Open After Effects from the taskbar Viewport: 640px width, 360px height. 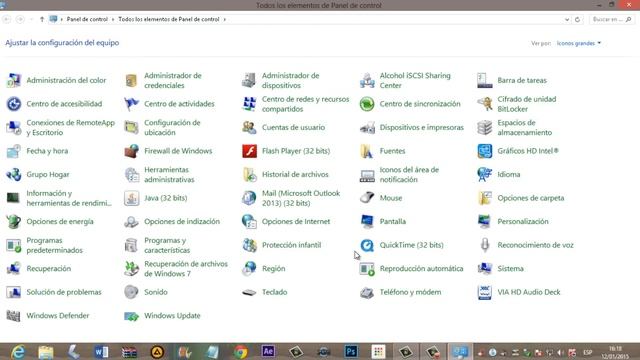pyautogui.click(x=268, y=351)
